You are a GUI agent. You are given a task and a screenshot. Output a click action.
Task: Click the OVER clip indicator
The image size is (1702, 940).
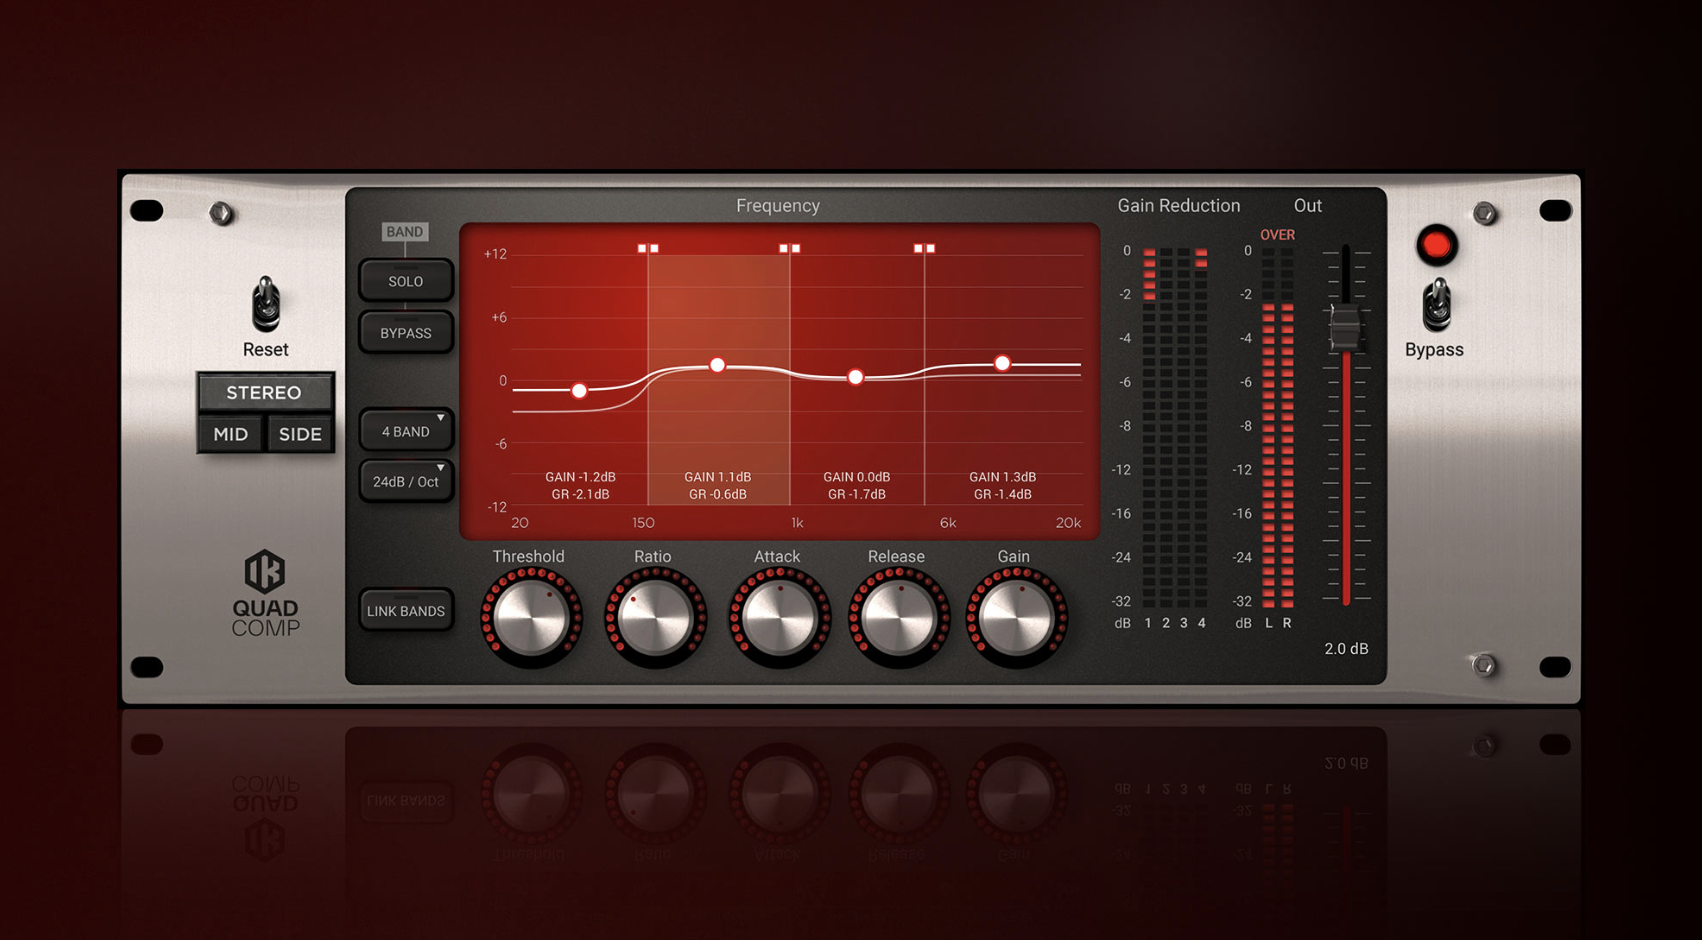(1277, 235)
